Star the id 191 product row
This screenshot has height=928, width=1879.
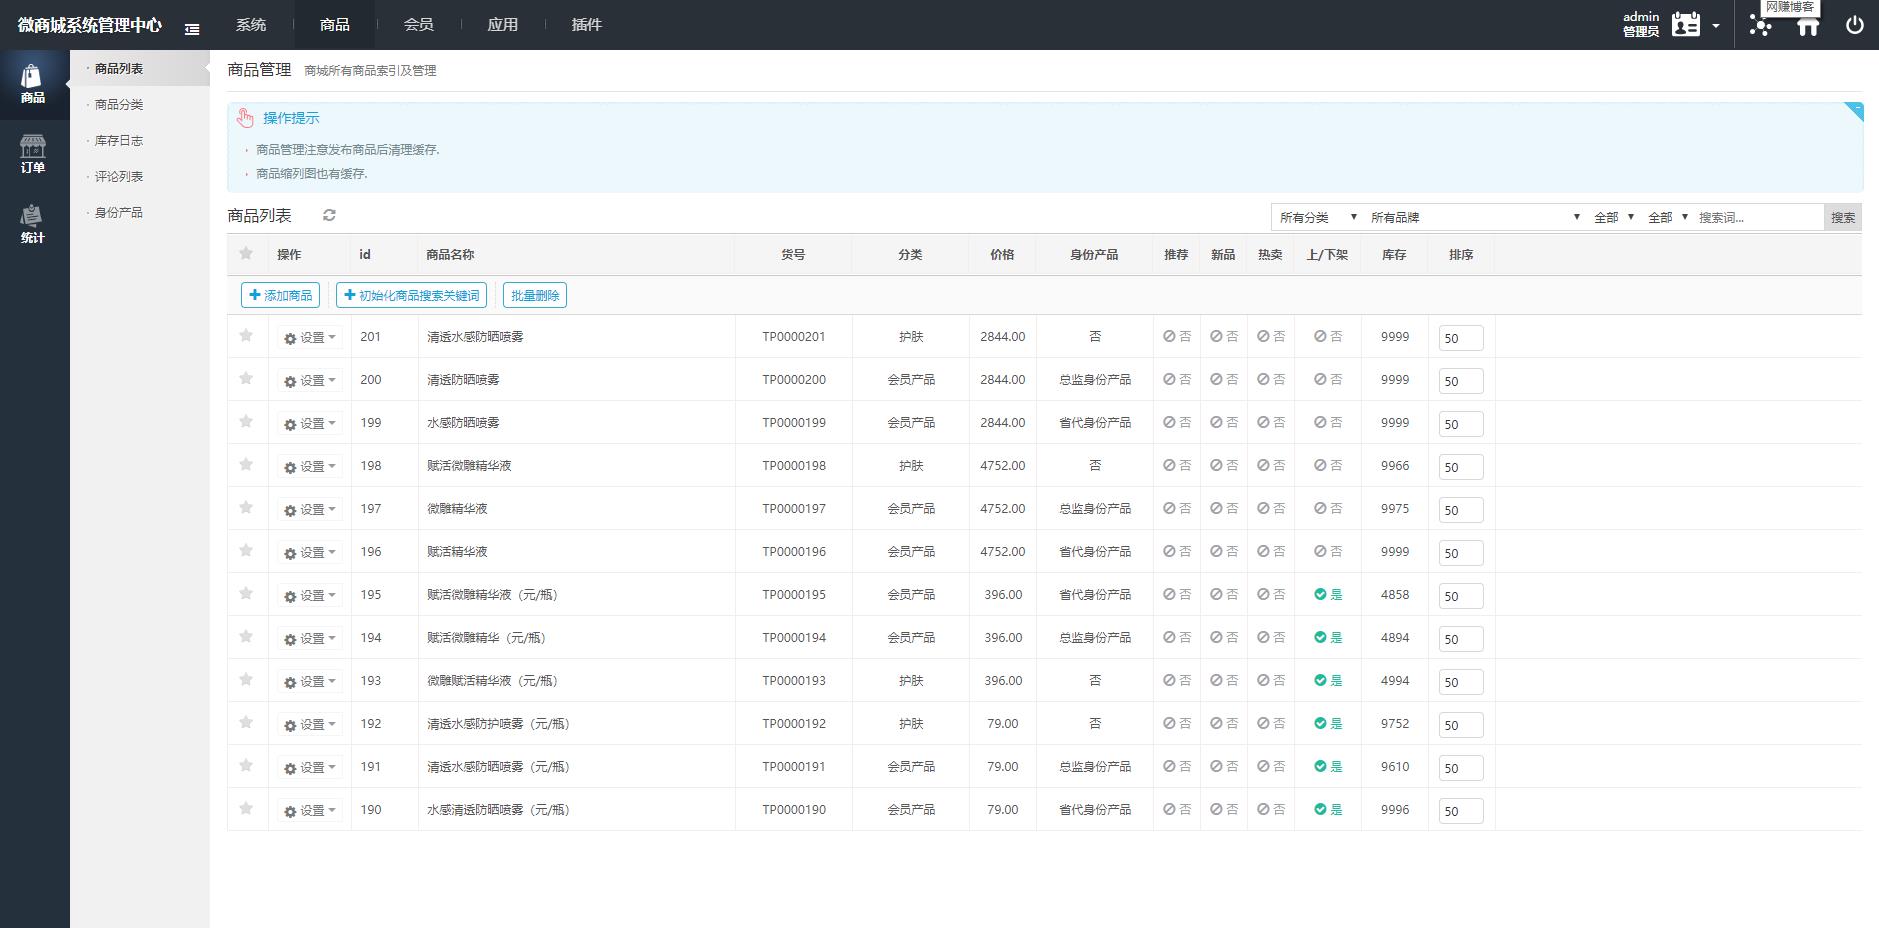tap(246, 765)
